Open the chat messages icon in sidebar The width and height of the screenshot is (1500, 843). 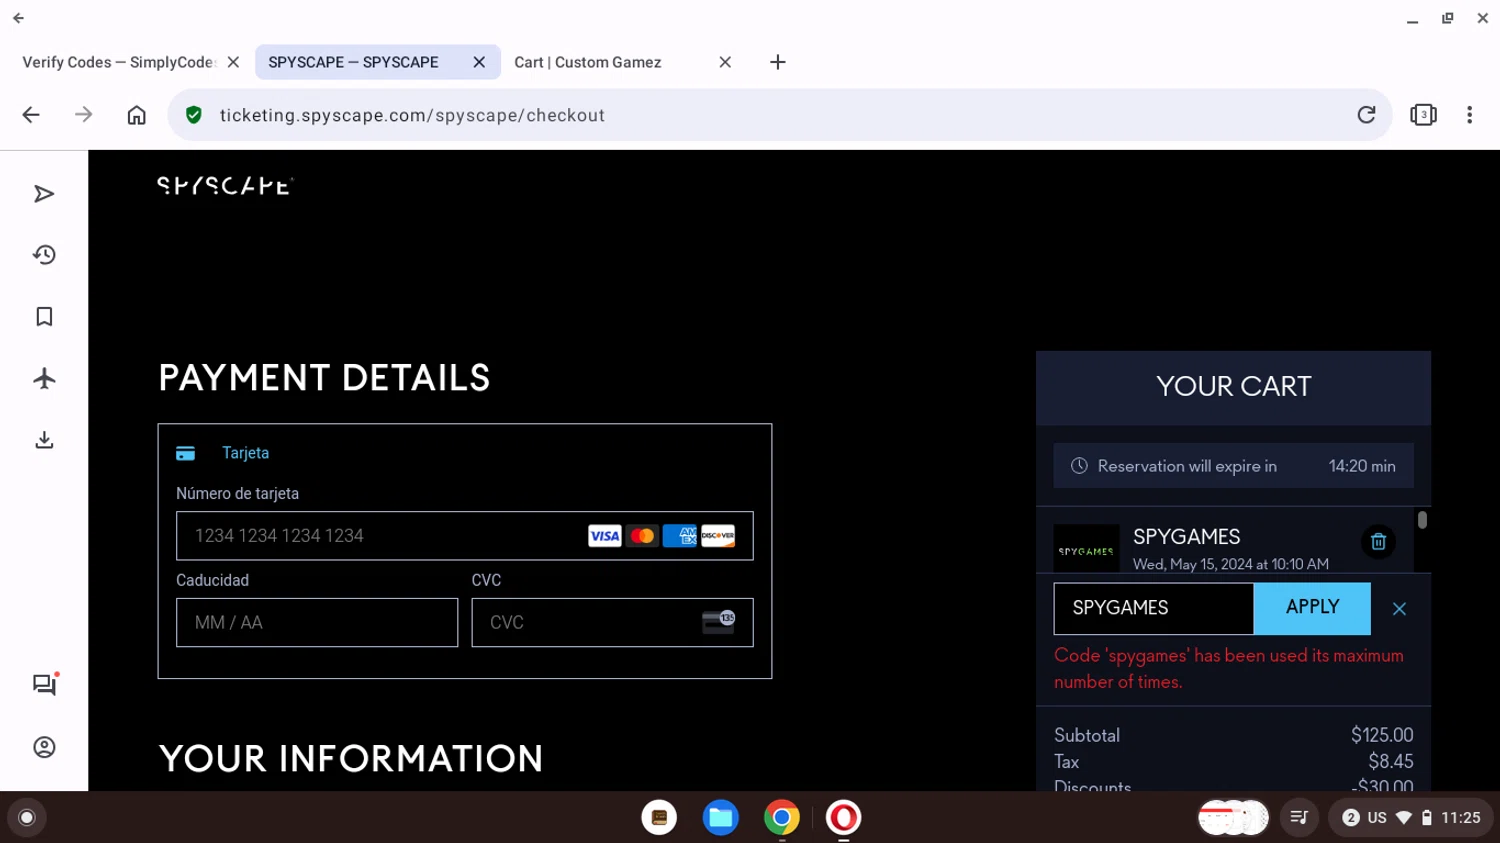point(44,685)
